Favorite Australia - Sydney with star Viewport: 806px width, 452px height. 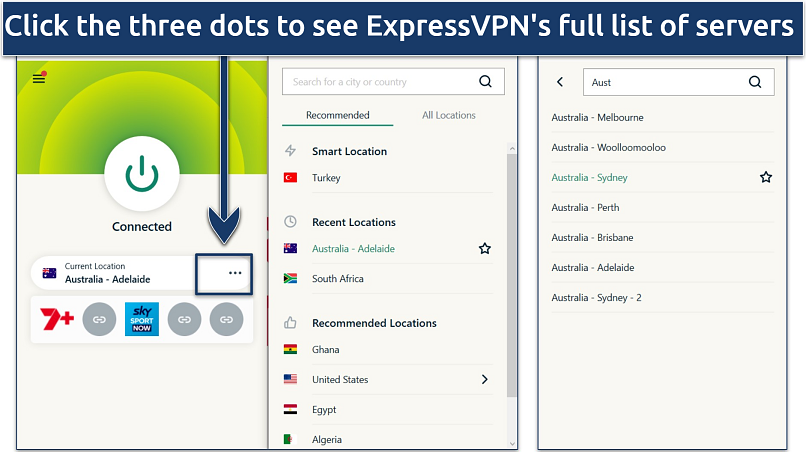pyautogui.click(x=766, y=177)
